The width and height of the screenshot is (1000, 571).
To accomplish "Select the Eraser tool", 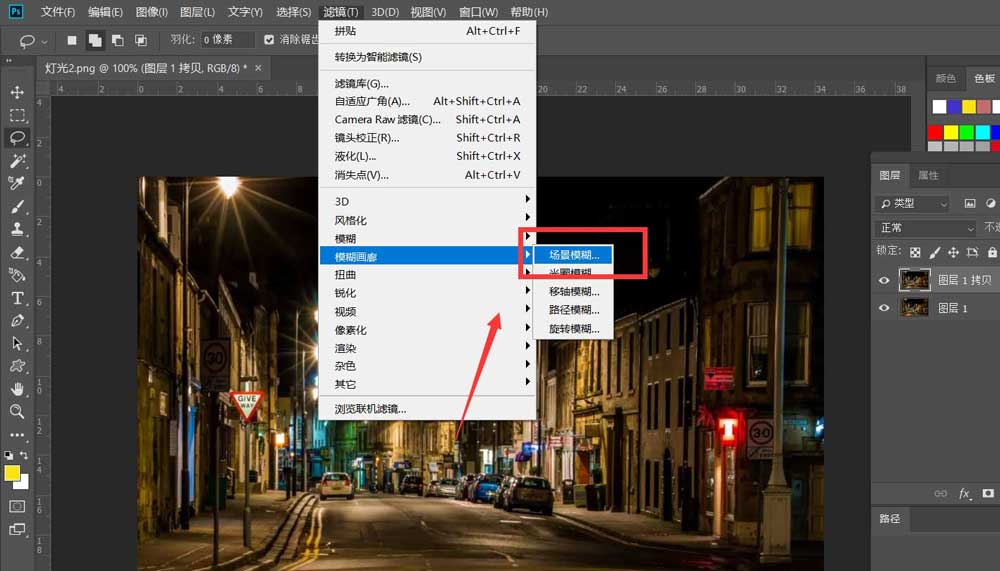I will click(x=17, y=253).
